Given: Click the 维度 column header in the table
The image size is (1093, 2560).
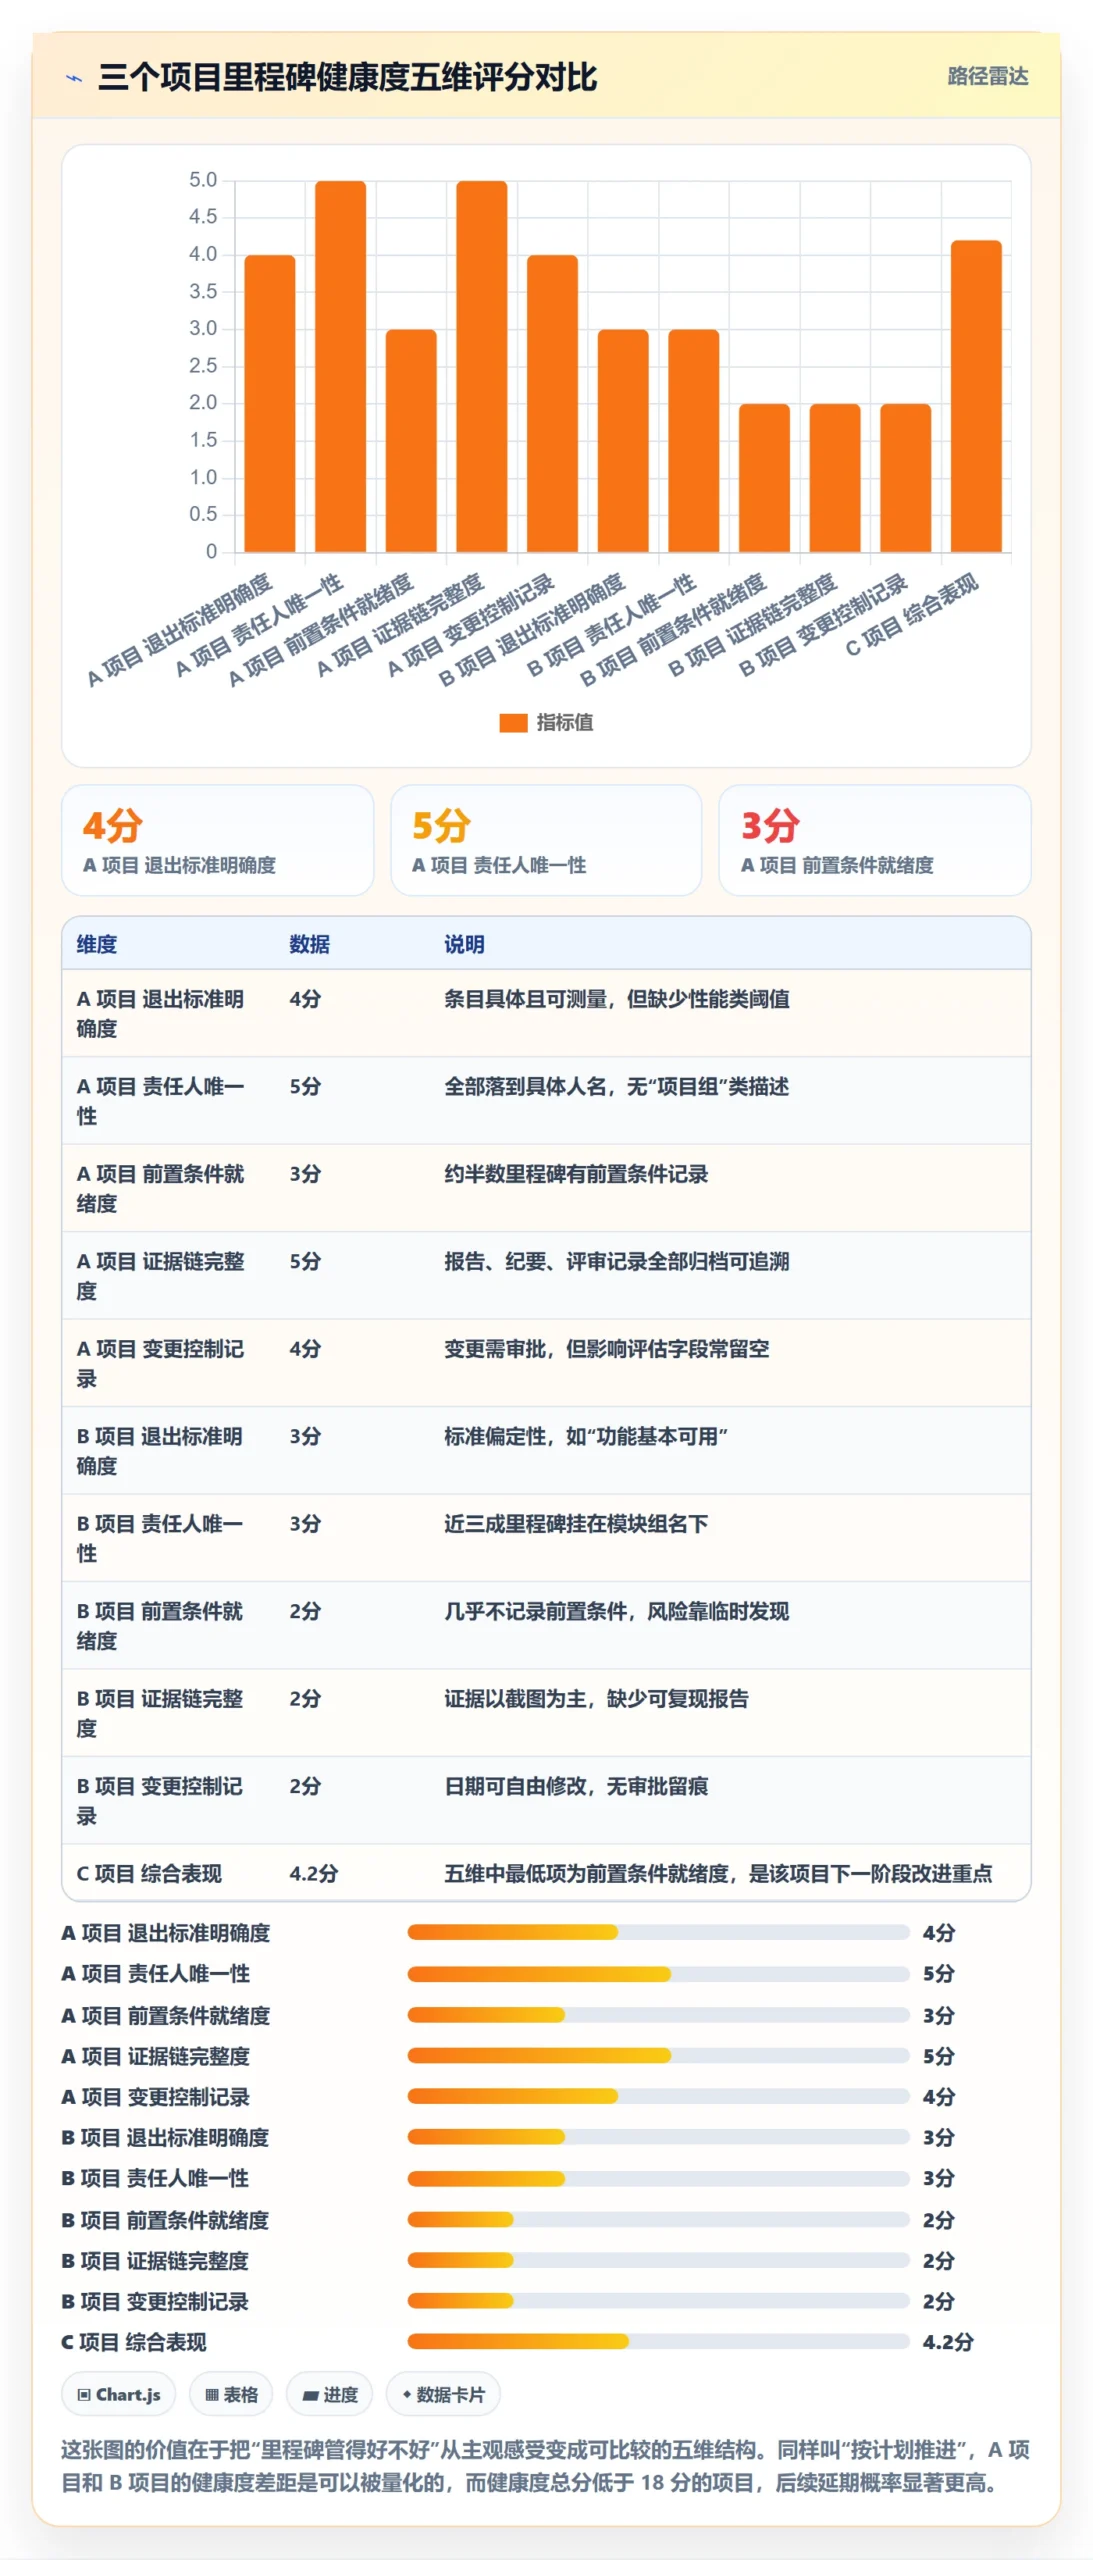Looking at the screenshot, I should (97, 944).
